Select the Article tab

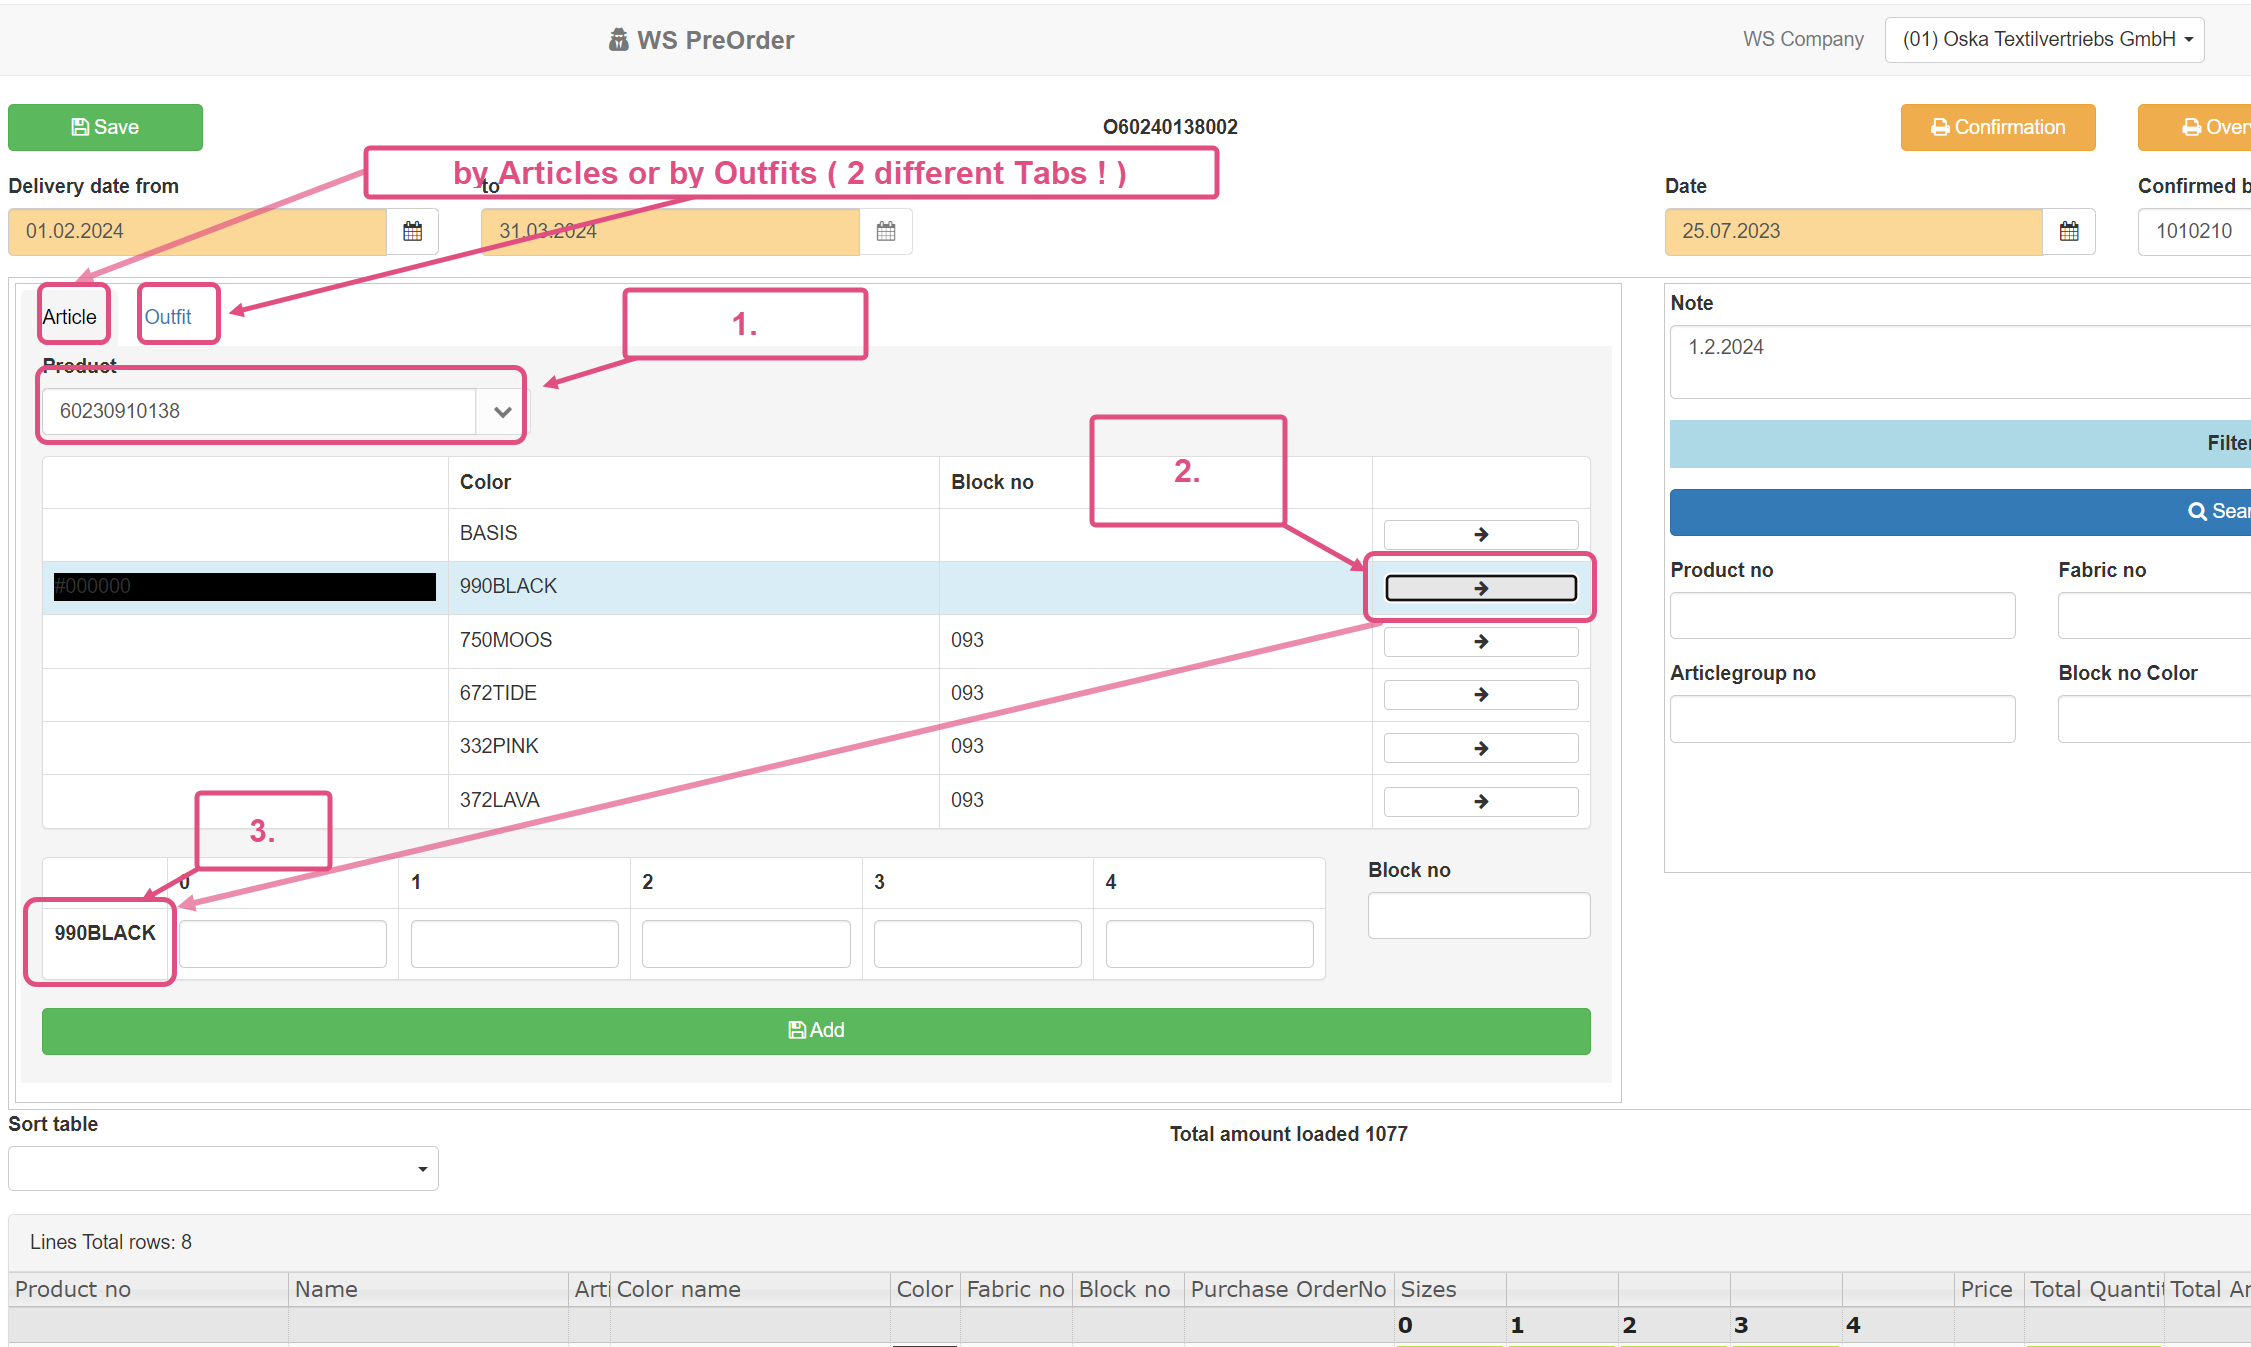70,317
